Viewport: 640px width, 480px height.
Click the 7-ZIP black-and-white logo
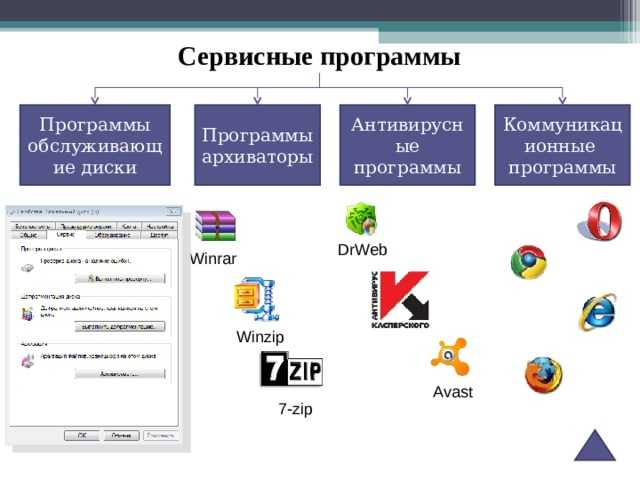click(291, 369)
